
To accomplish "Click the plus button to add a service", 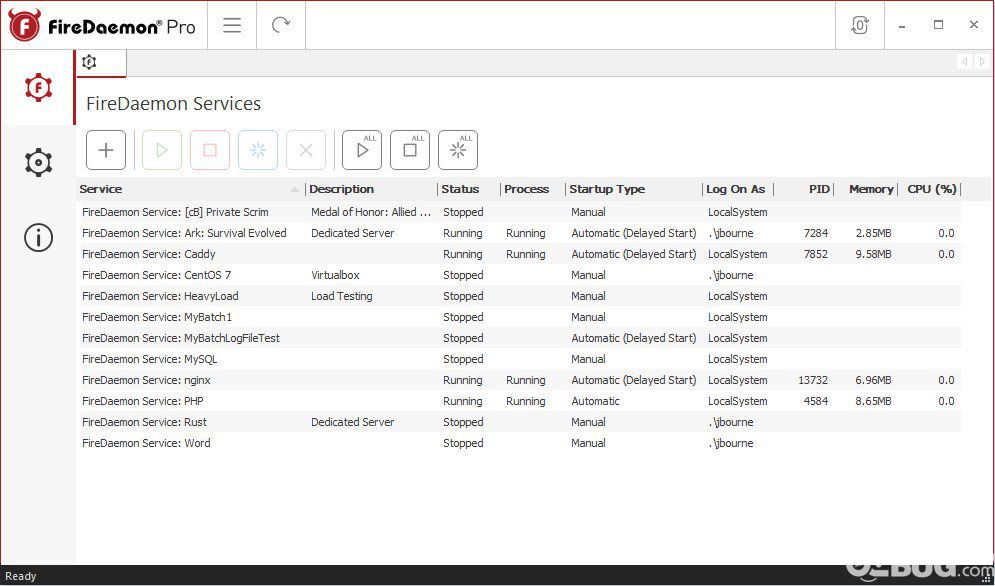I will pos(106,150).
